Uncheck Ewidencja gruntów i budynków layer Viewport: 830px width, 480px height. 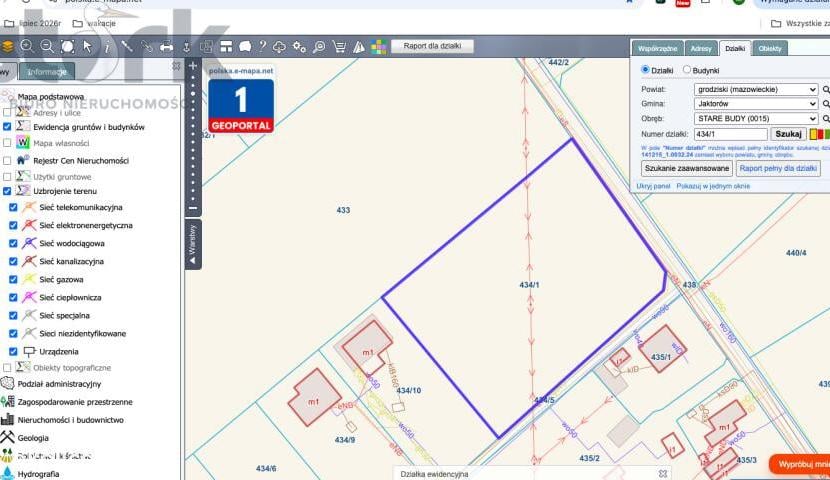point(7,127)
